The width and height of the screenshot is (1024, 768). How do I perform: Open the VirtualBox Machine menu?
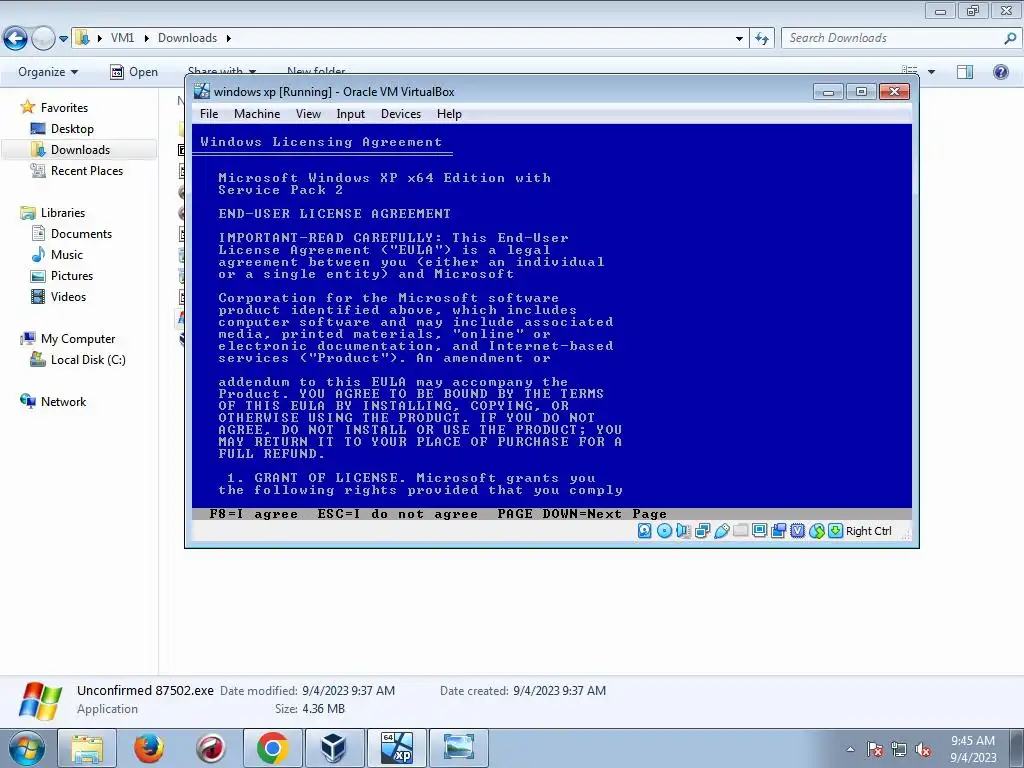[x=257, y=114]
